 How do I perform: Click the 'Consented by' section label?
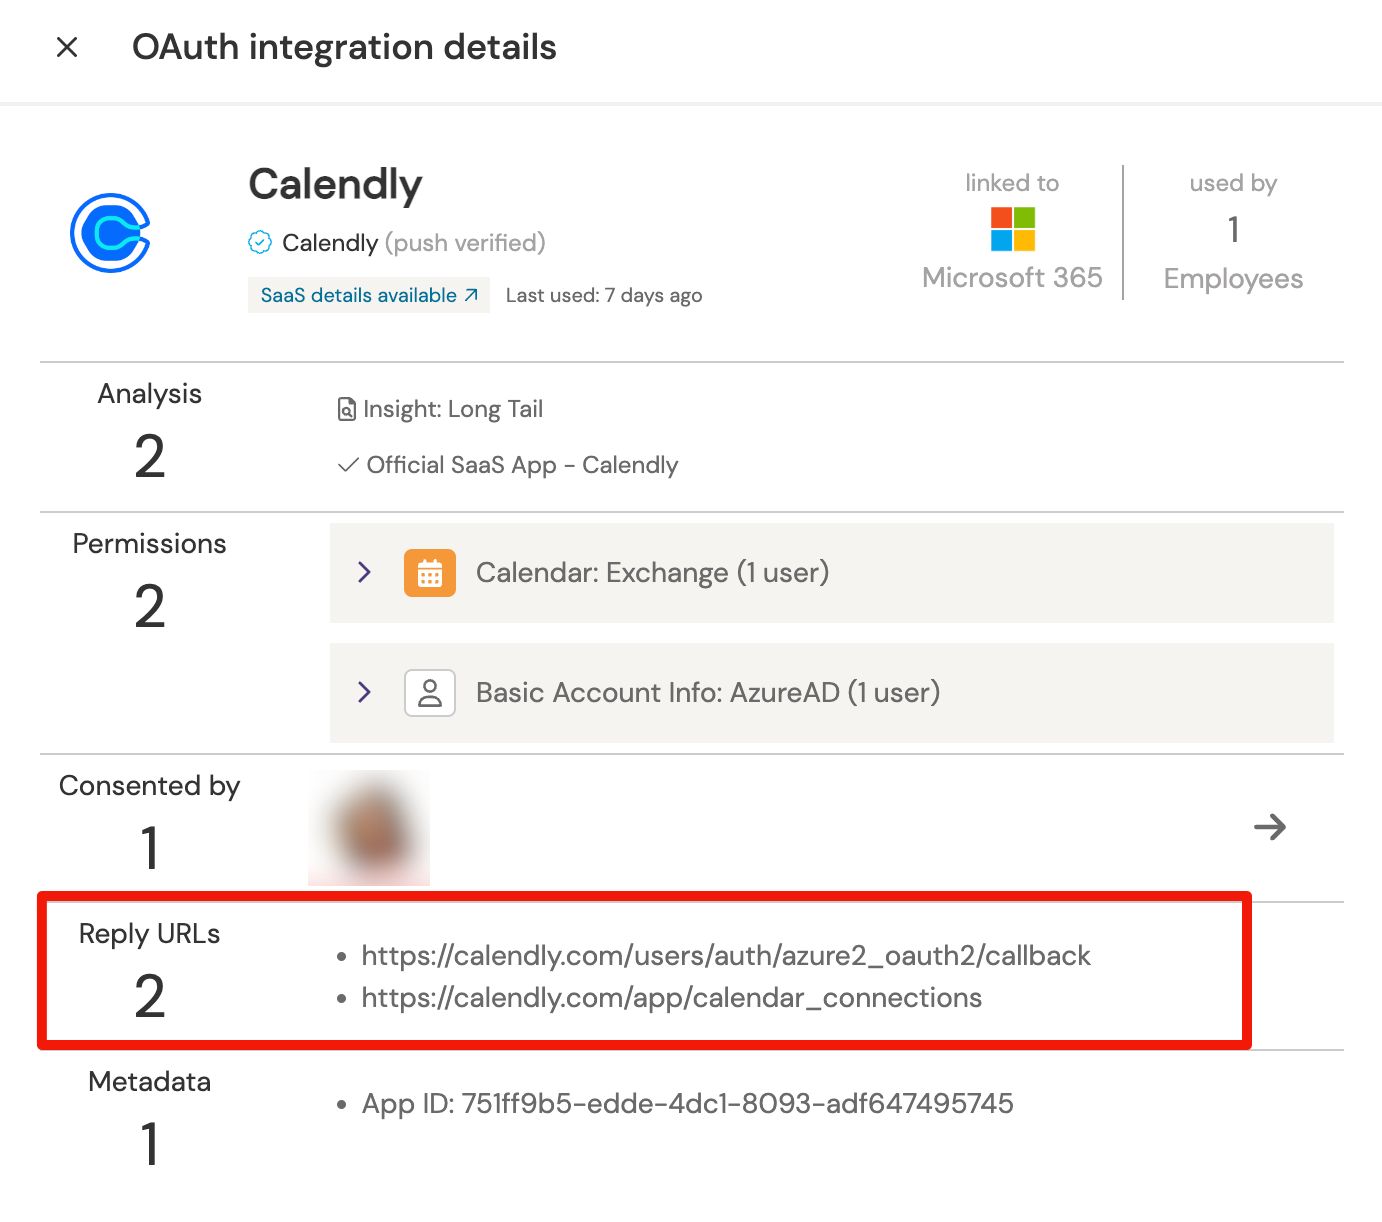tap(150, 786)
